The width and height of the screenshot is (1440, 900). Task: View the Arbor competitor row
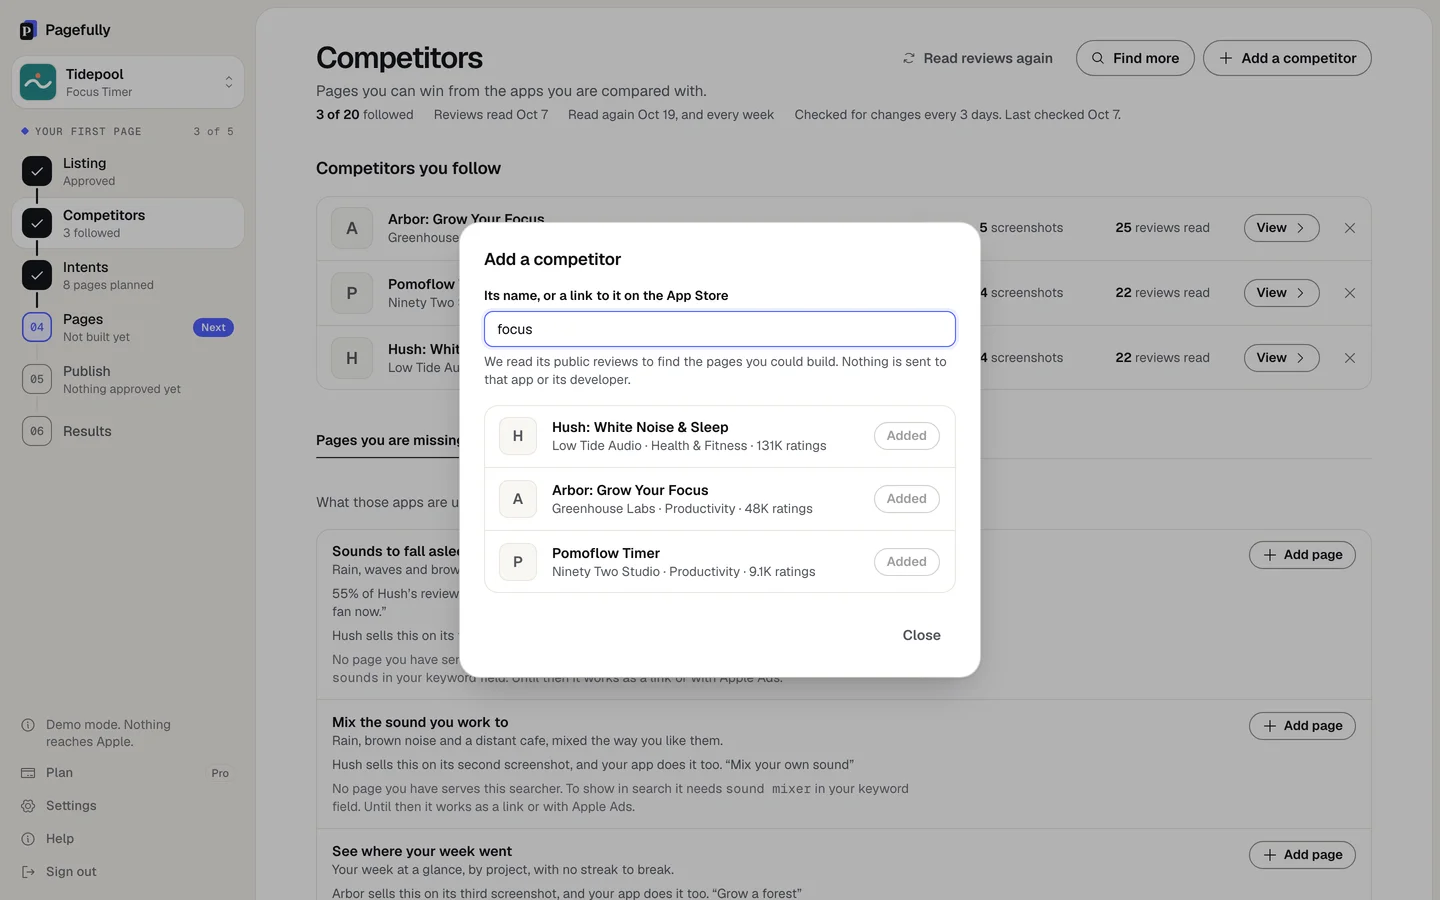1282,228
